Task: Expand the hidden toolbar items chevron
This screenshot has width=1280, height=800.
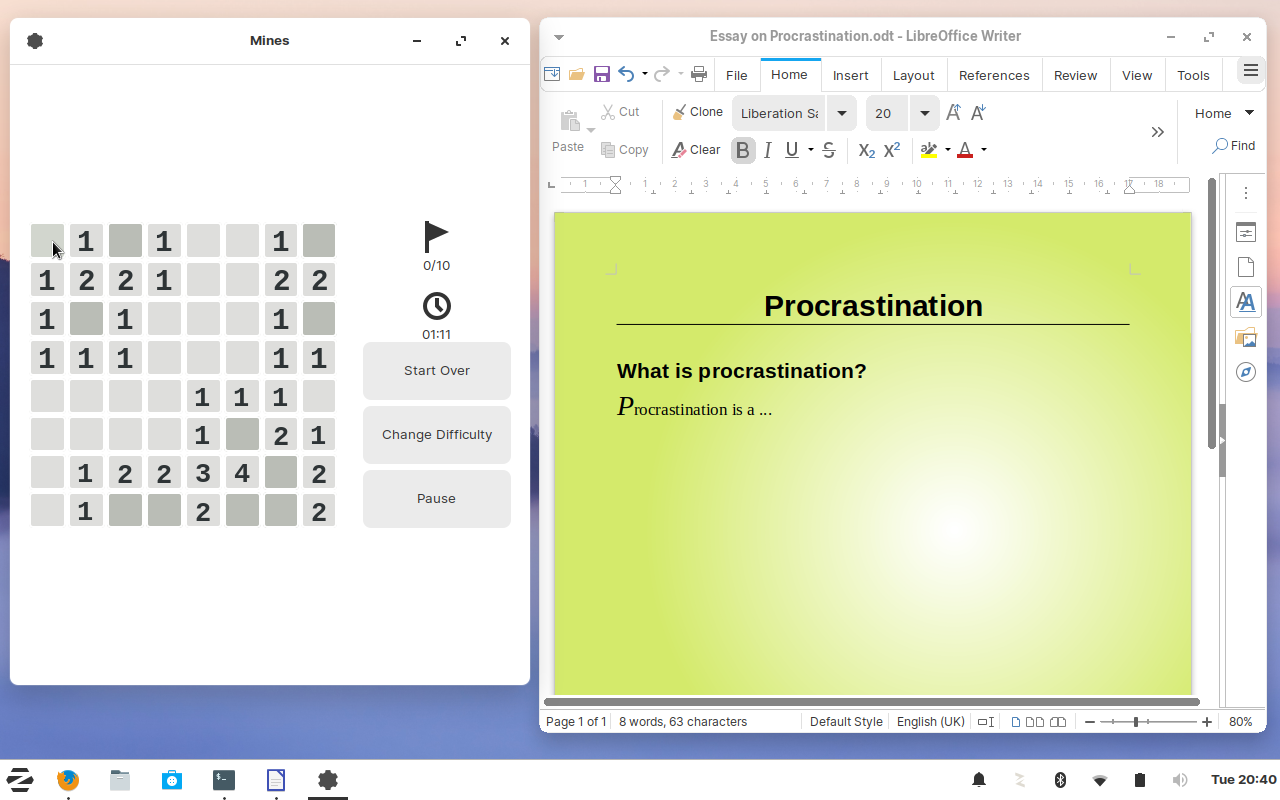Action: tap(1158, 132)
